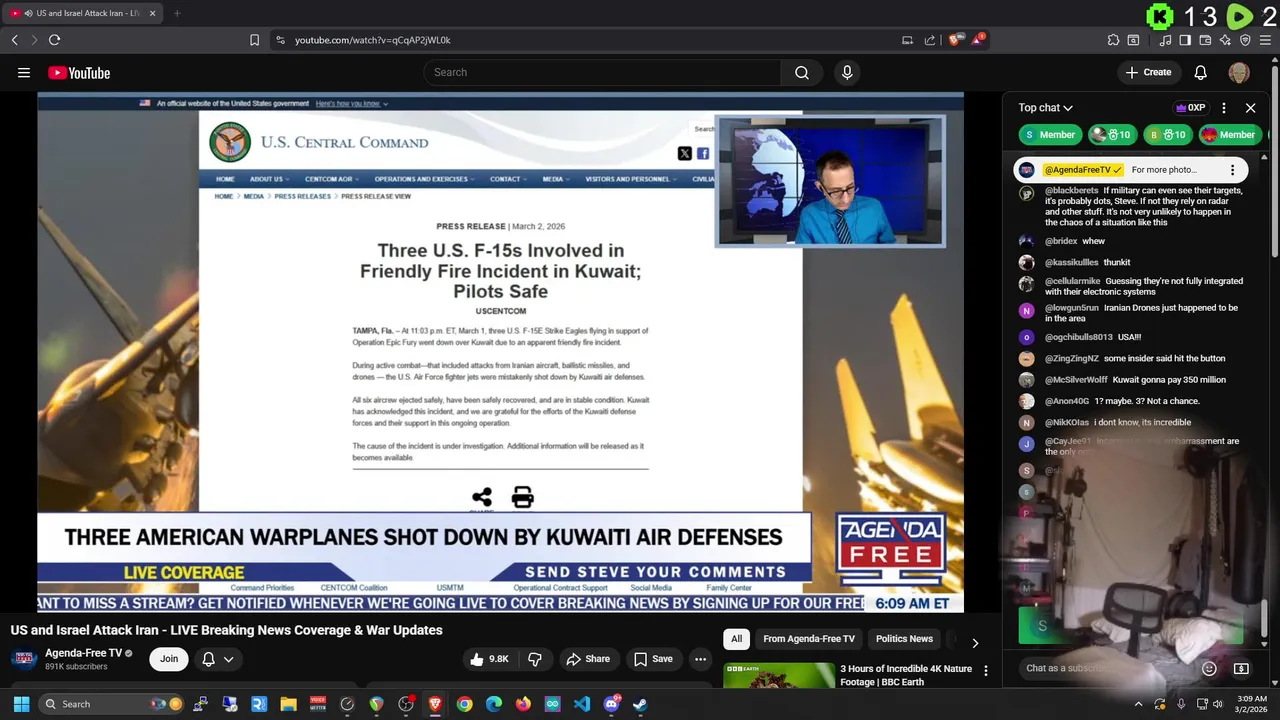Open Brave Leo AI sparkle icon
Viewport: 1280px width, 720px height.
(1225, 40)
